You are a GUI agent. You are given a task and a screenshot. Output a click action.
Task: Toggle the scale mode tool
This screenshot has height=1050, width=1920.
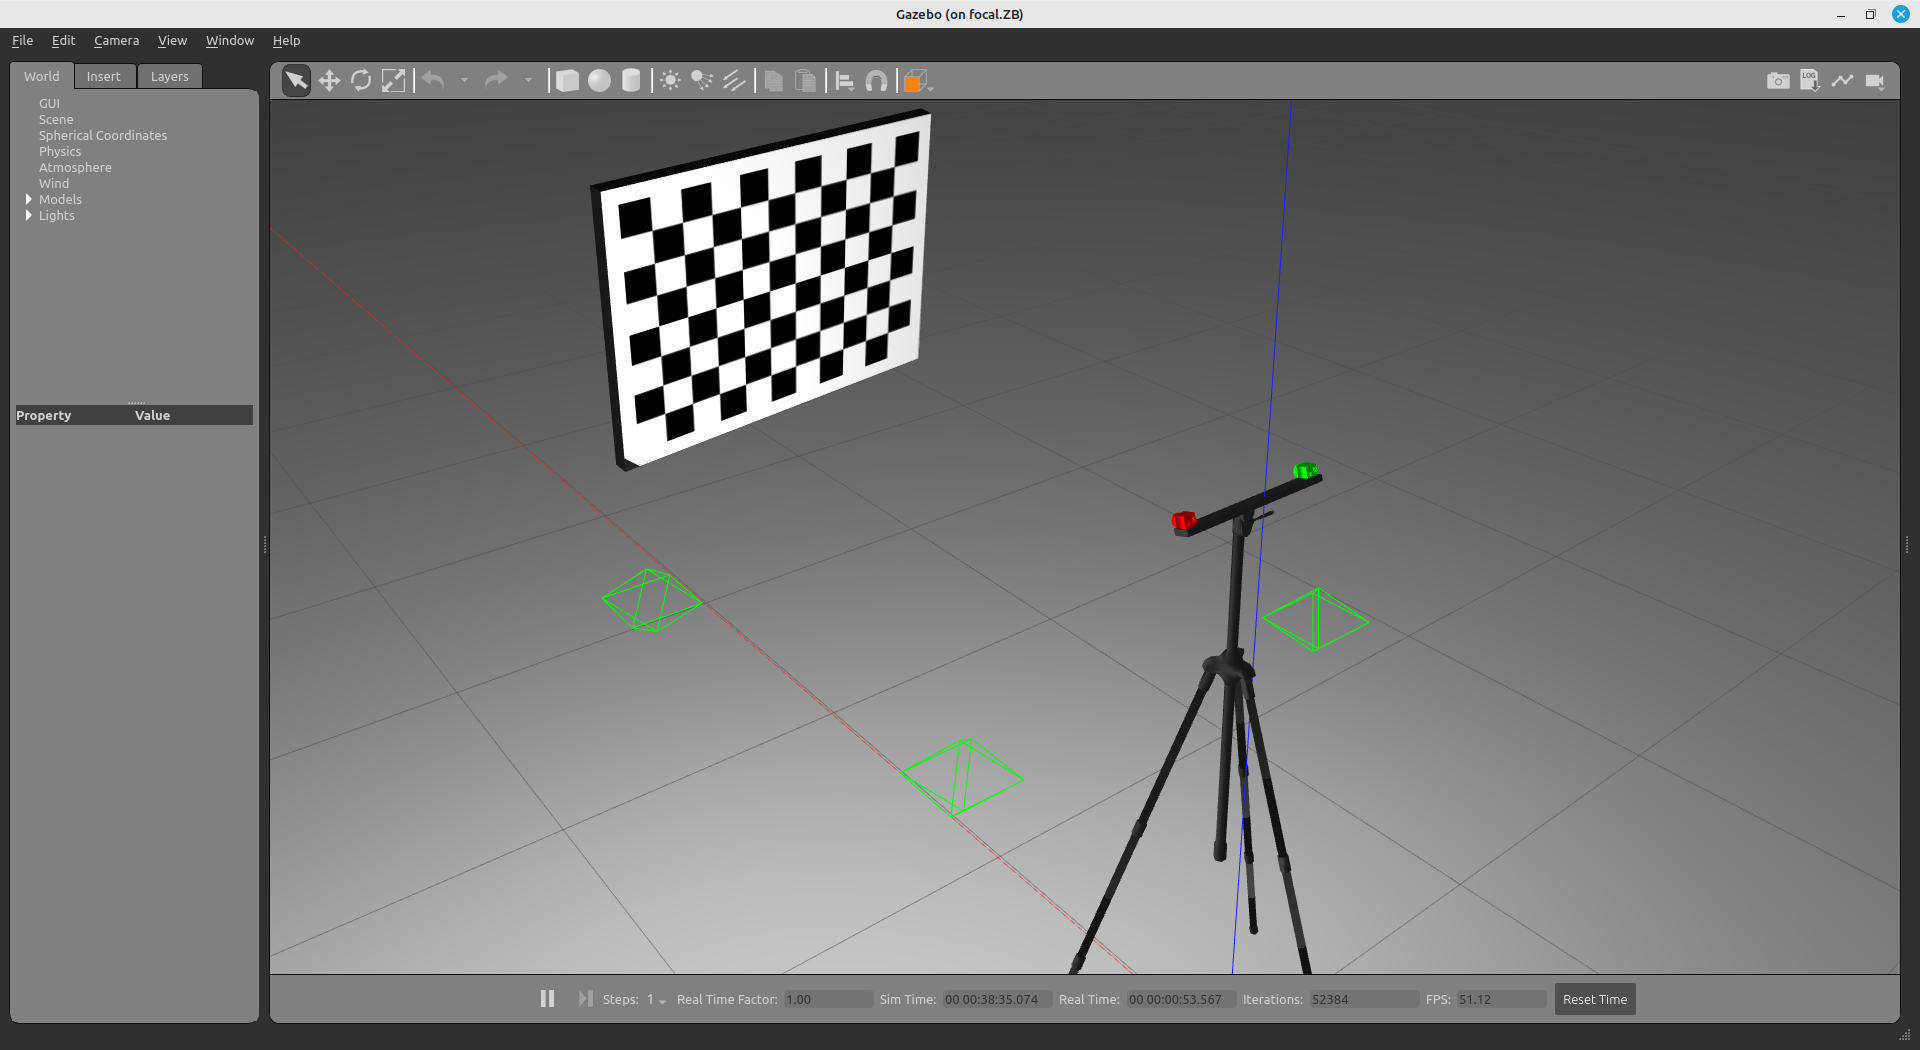coord(393,81)
